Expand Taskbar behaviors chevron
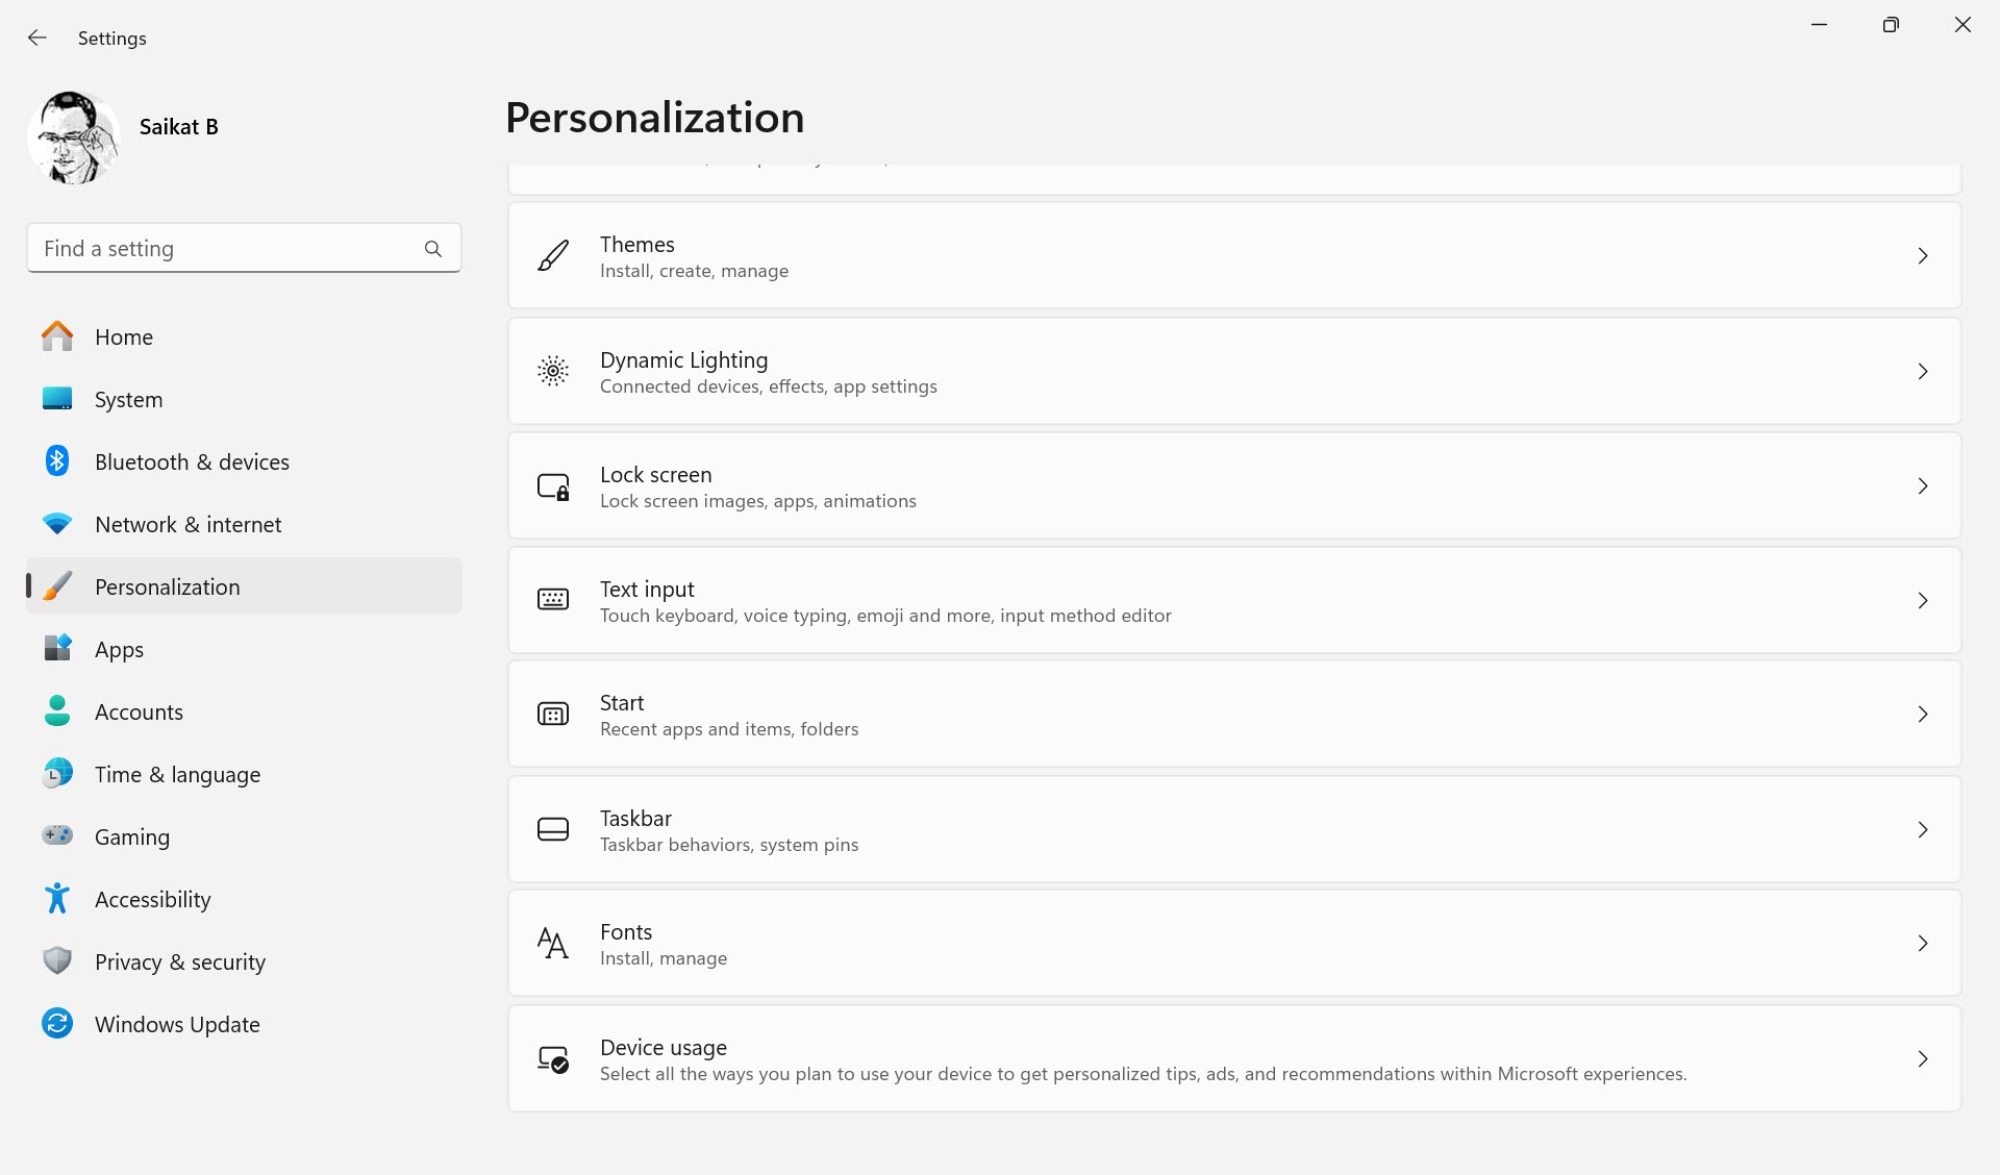 coord(1924,828)
